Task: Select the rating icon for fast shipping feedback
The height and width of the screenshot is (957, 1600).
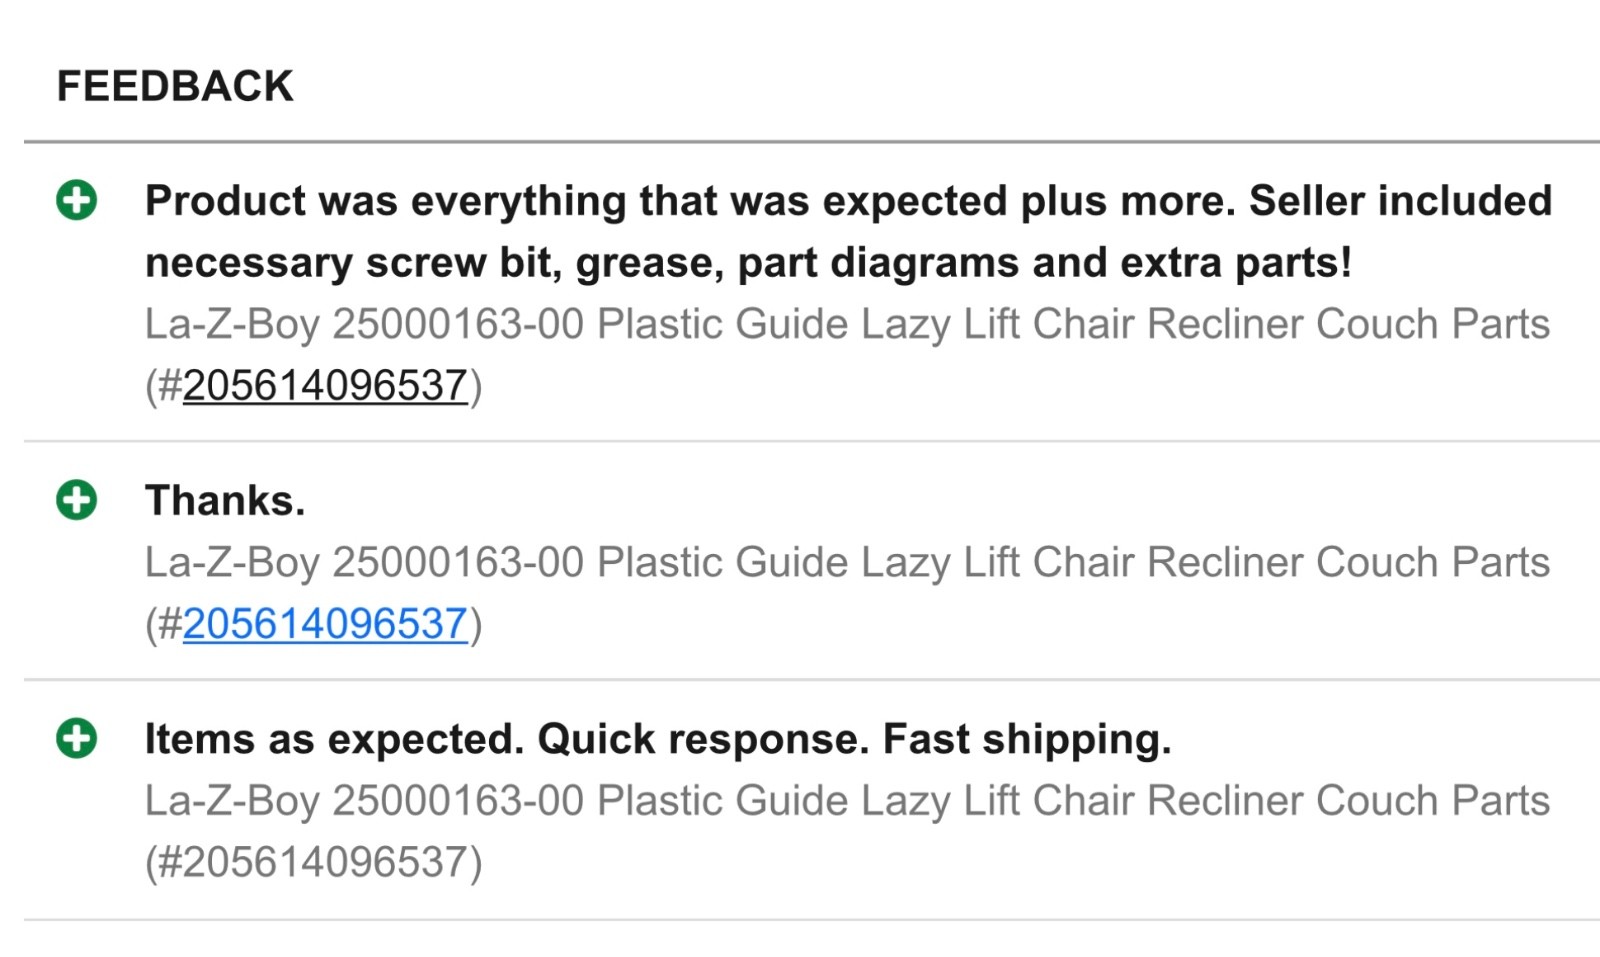Action: coord(79,738)
